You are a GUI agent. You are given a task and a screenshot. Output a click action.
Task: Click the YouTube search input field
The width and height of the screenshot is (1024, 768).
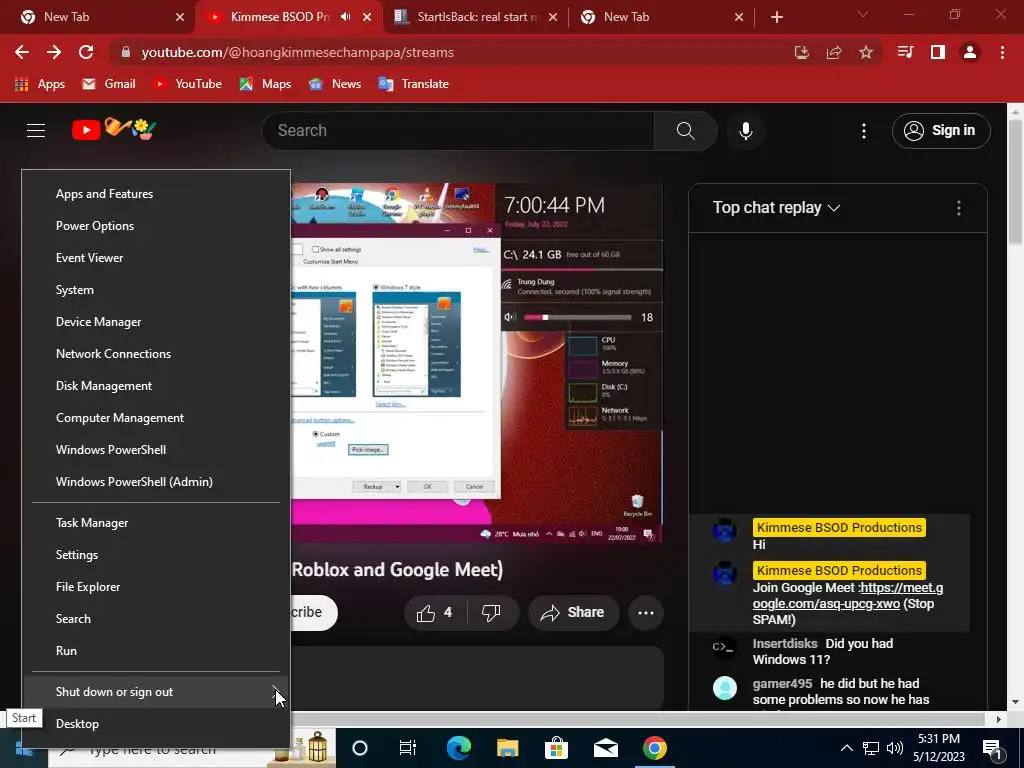458,131
